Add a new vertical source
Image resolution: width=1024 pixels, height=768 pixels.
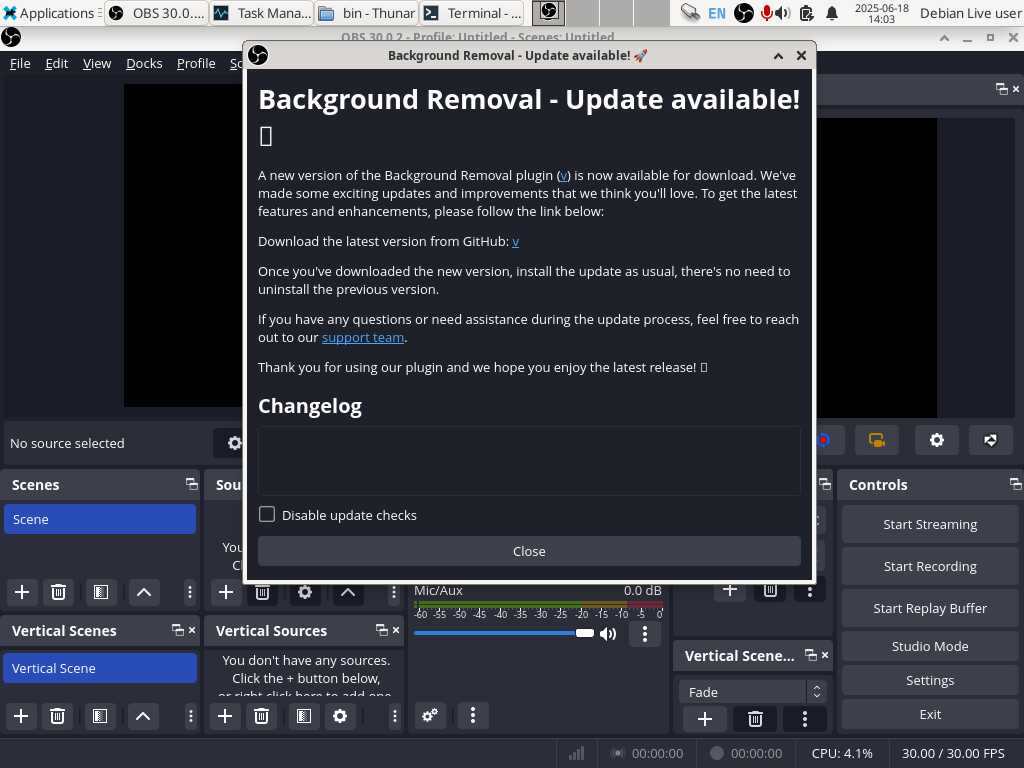(225, 716)
